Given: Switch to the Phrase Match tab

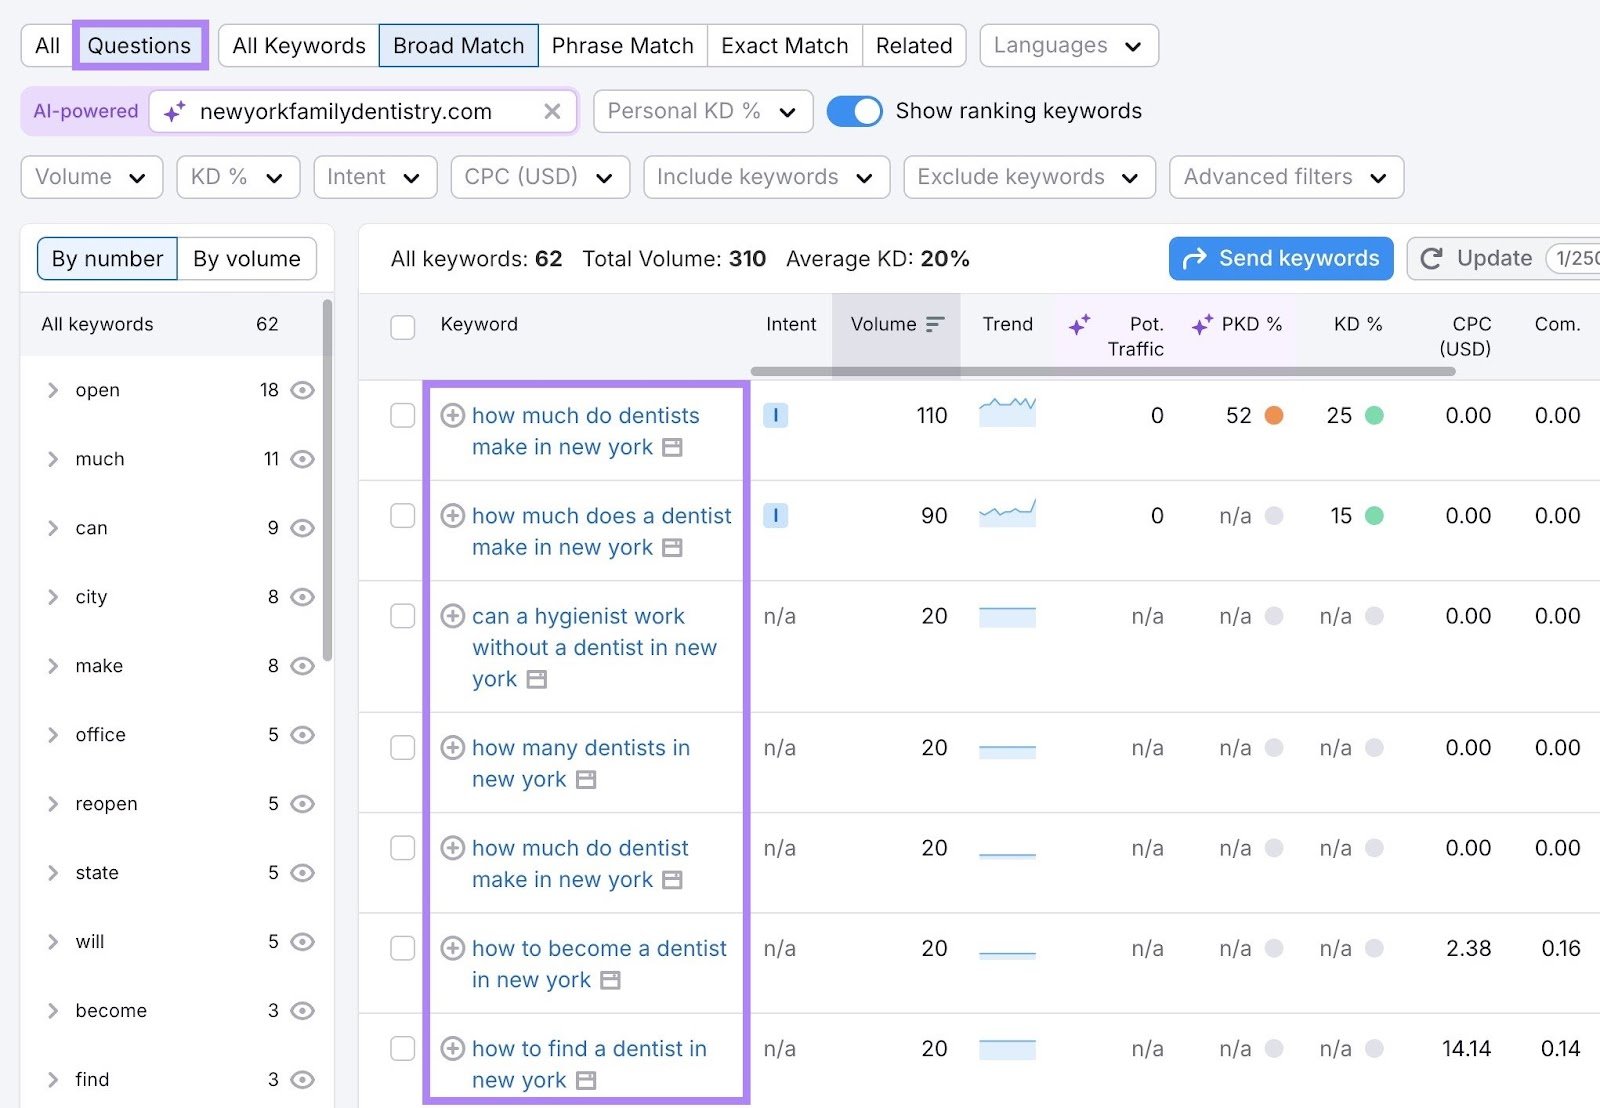Looking at the screenshot, I should tap(623, 45).
